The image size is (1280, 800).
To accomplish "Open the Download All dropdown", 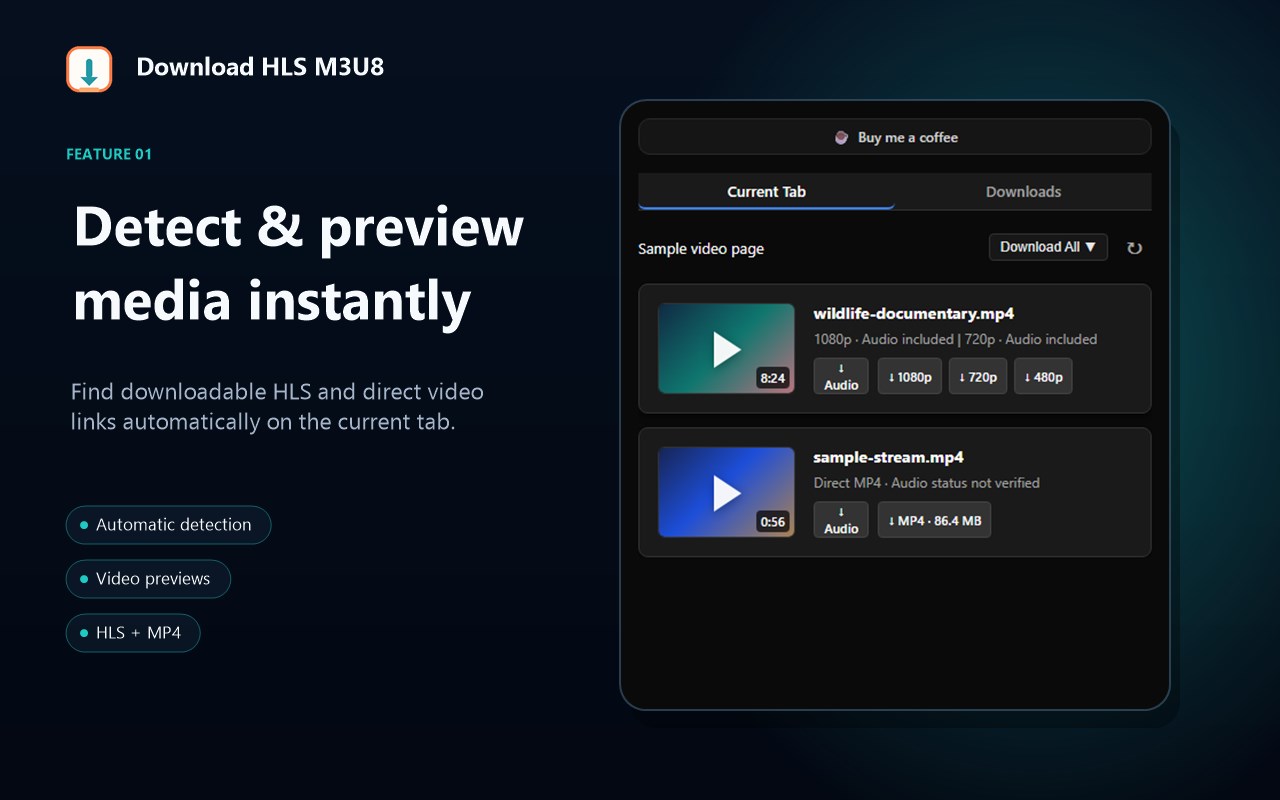I will [1048, 247].
